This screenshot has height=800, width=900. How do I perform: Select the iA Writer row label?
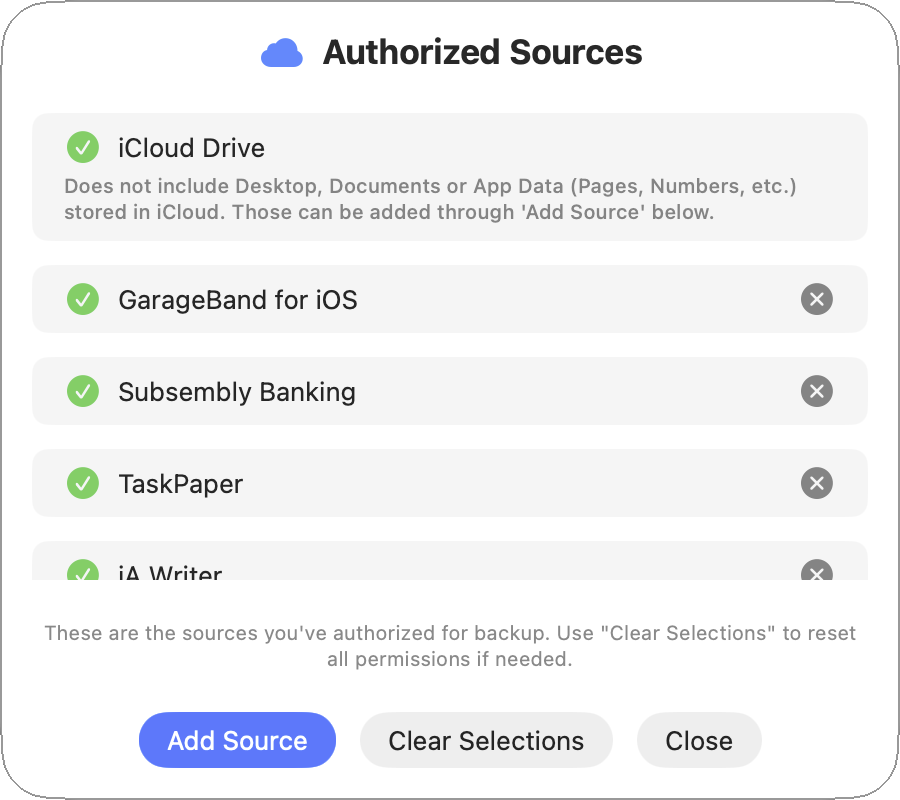click(170, 573)
